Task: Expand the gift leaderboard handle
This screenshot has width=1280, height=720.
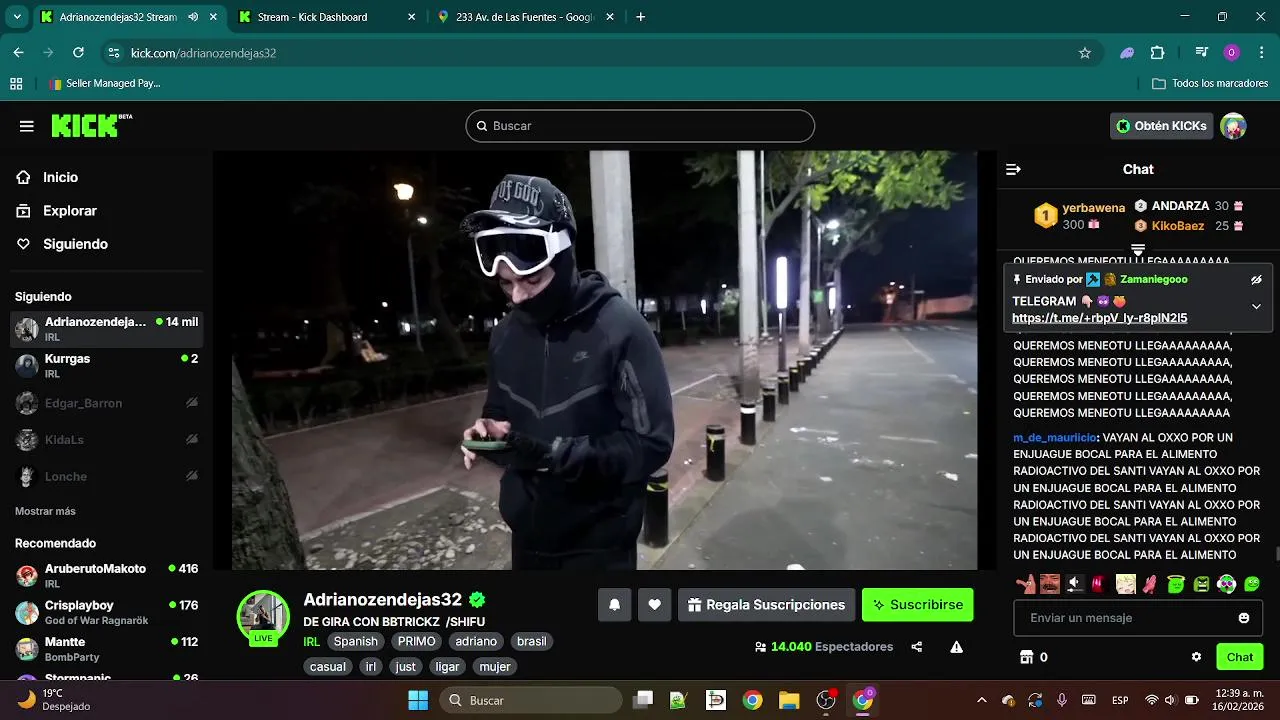Action: 1138,249
